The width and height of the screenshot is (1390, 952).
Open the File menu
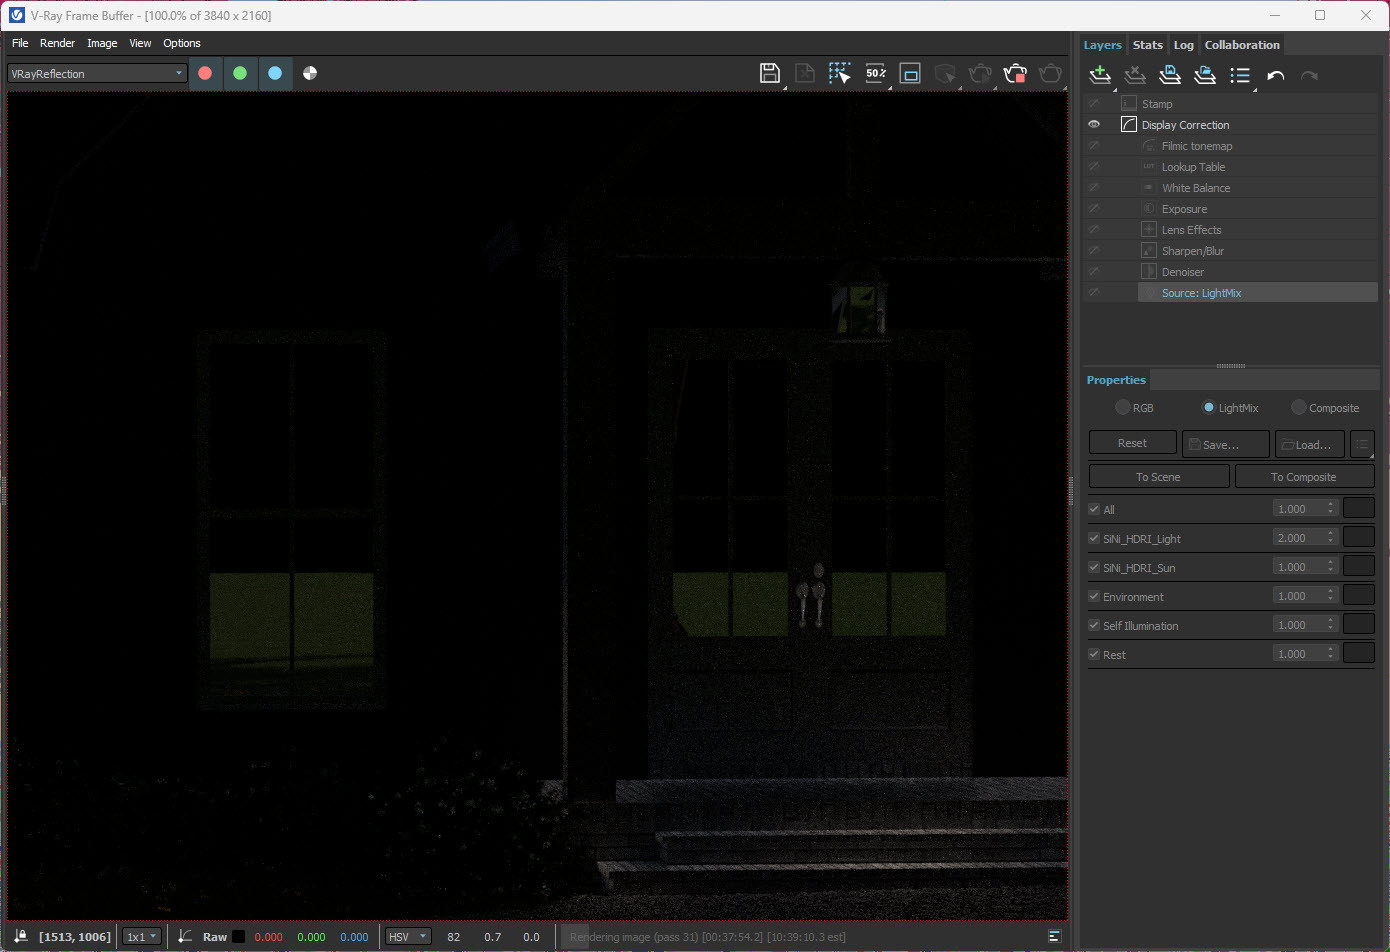(x=20, y=43)
